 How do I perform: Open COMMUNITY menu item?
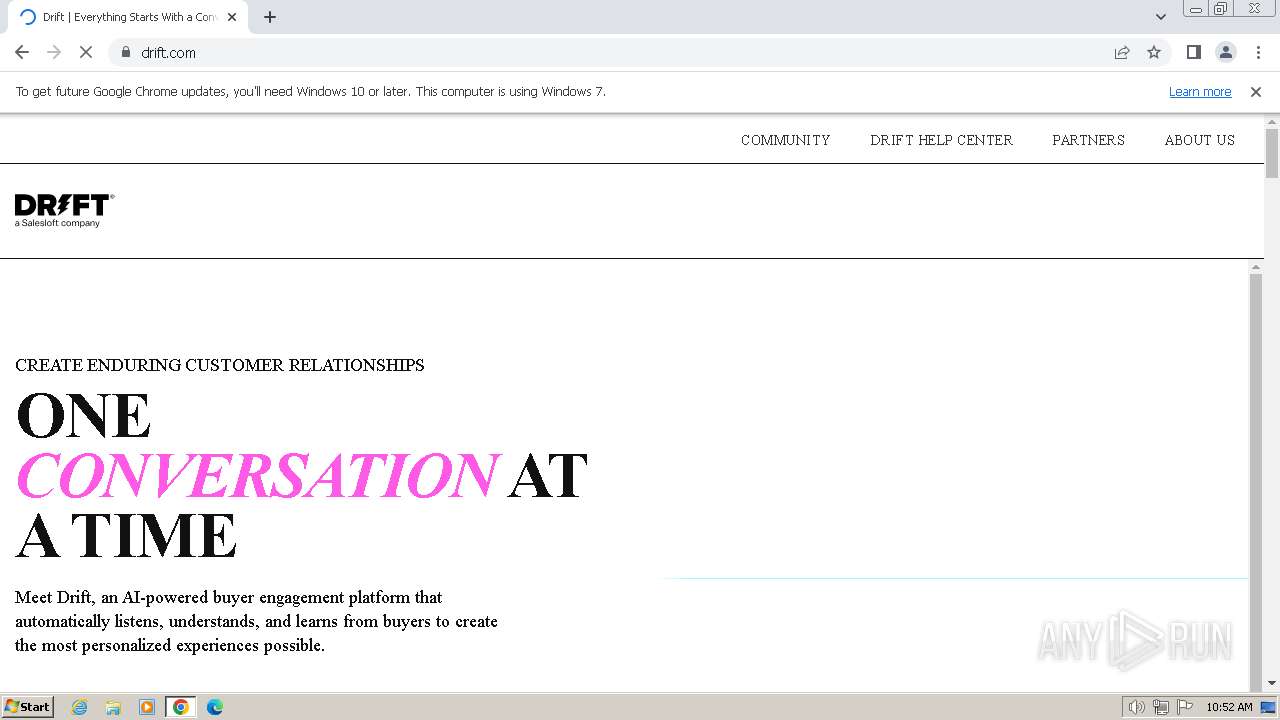[785, 140]
